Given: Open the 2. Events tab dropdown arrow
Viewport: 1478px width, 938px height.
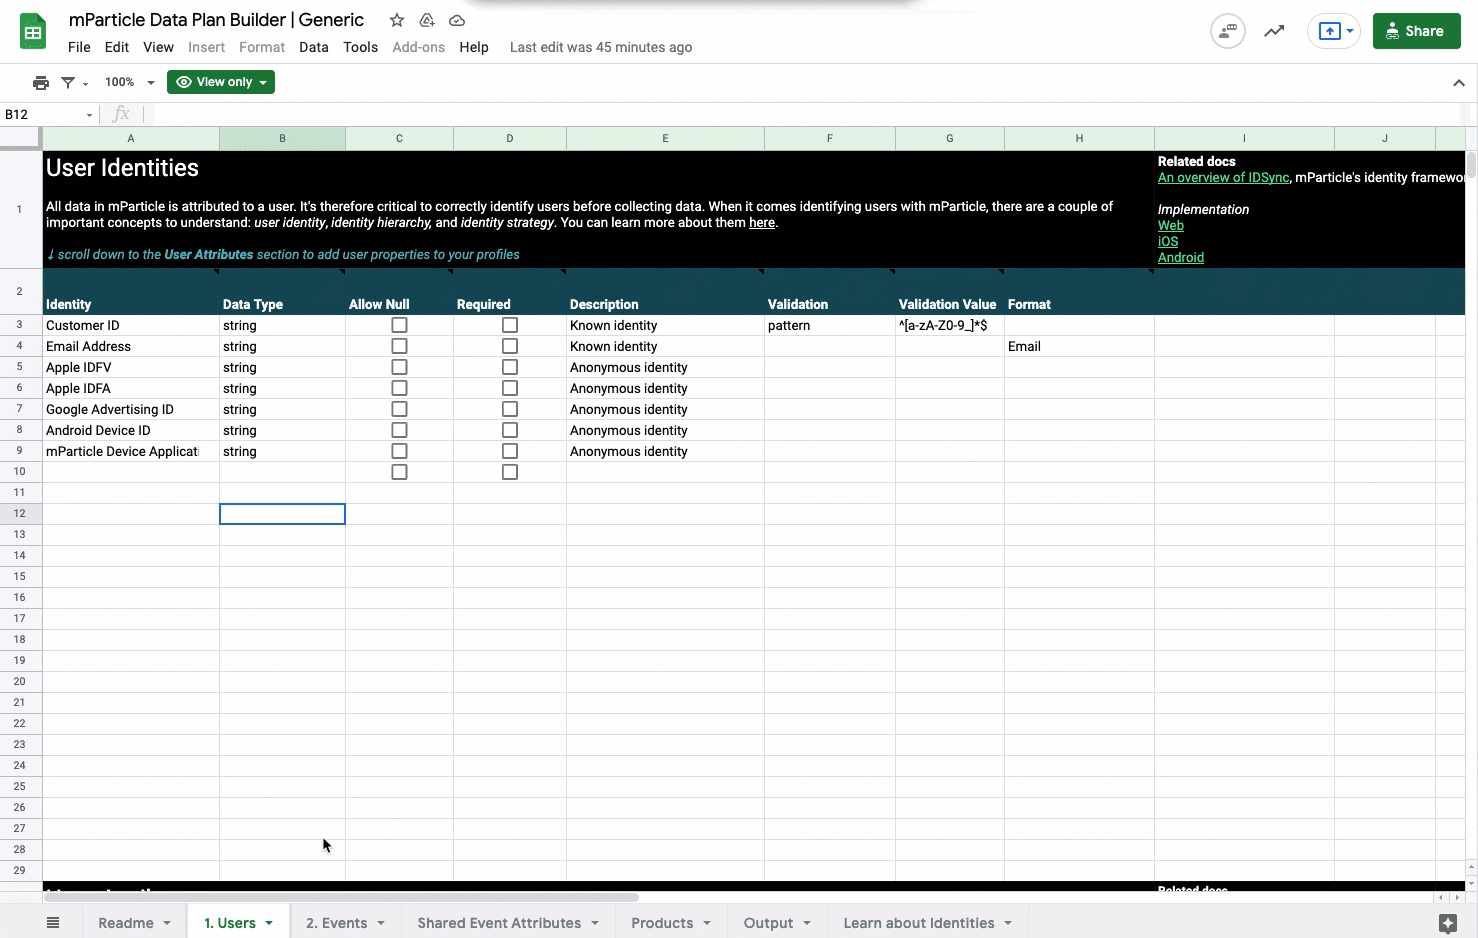Looking at the screenshot, I should [381, 923].
